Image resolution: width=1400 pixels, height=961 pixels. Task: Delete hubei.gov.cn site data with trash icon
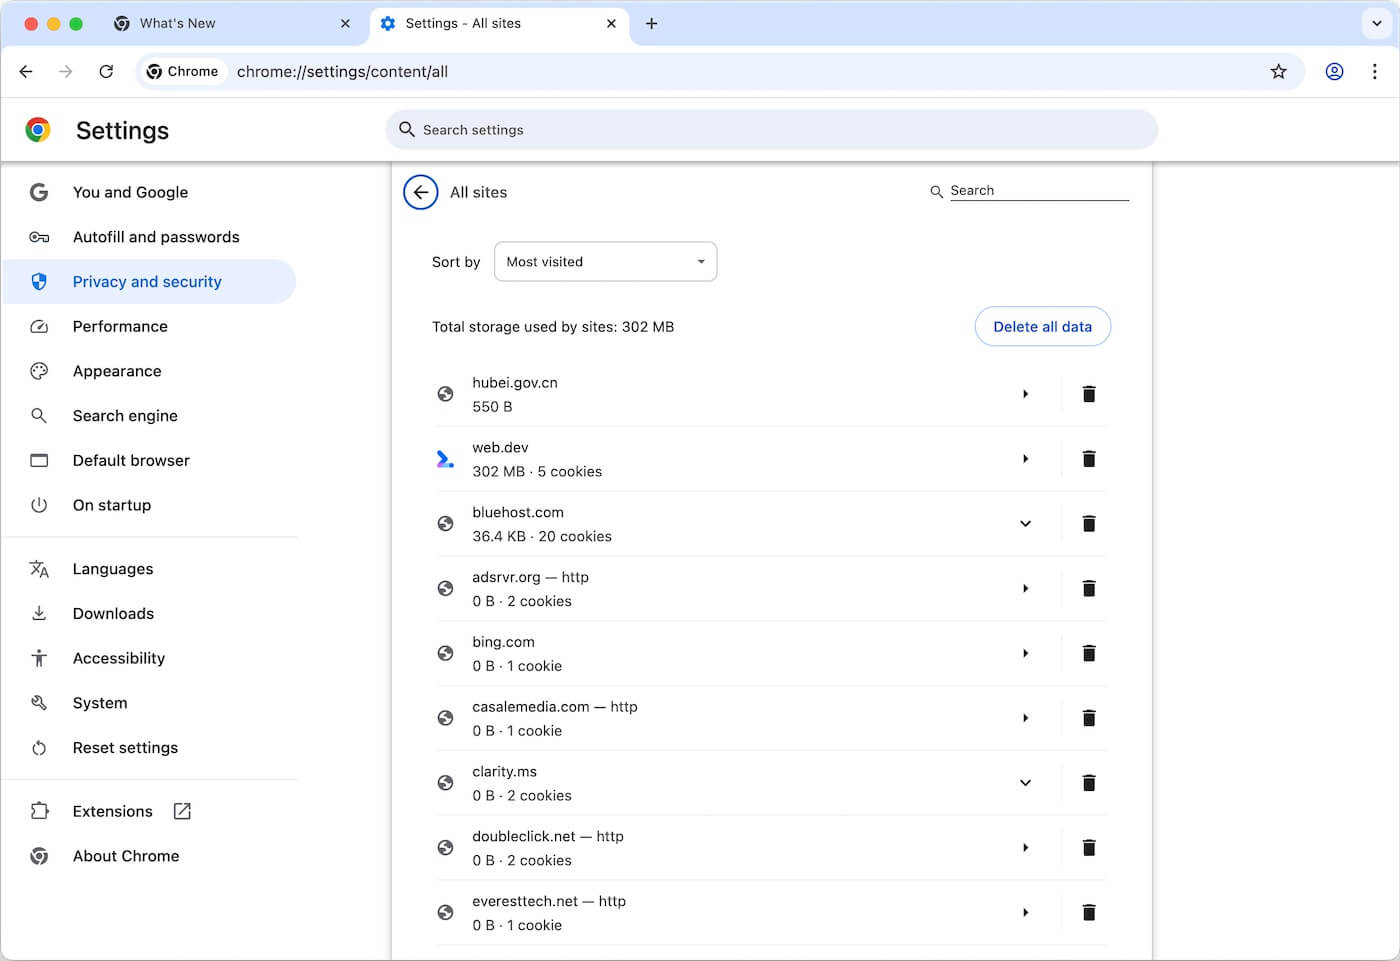(x=1089, y=394)
